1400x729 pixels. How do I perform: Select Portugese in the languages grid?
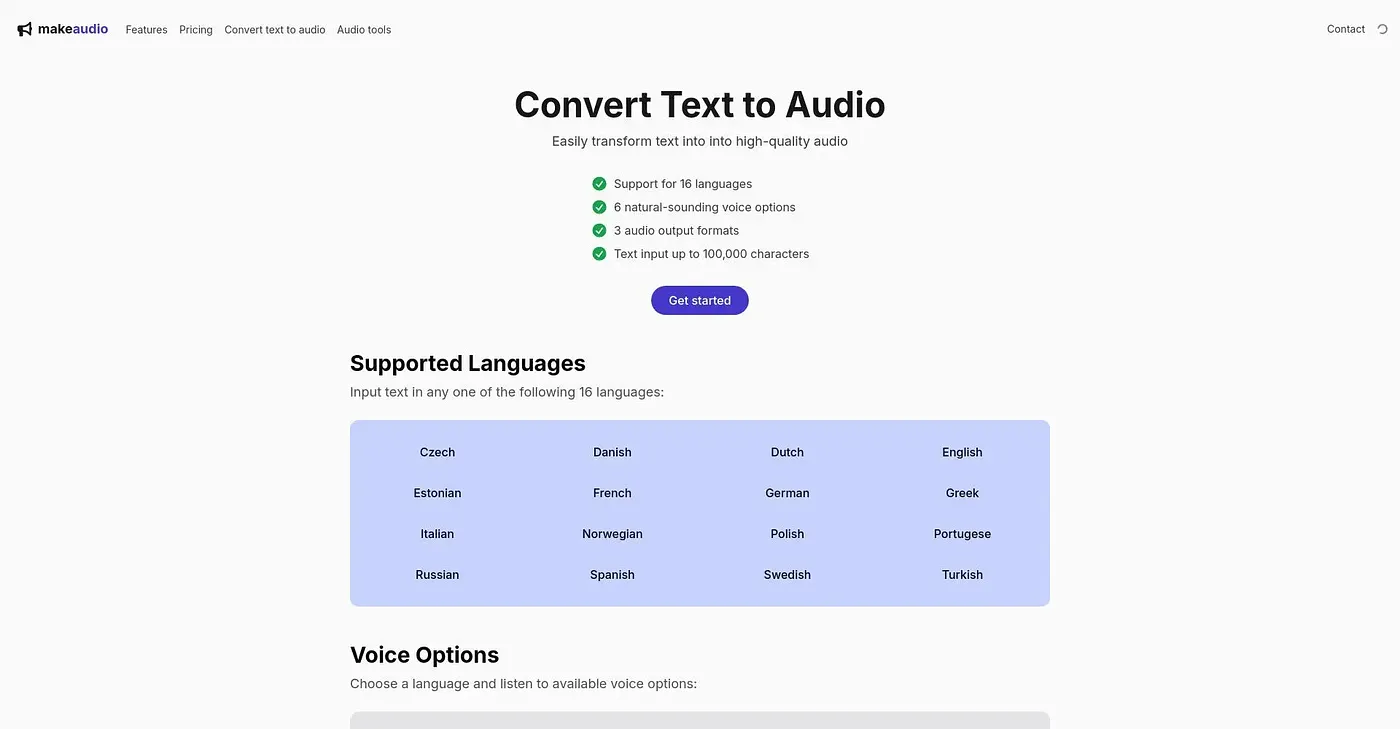[962, 534]
